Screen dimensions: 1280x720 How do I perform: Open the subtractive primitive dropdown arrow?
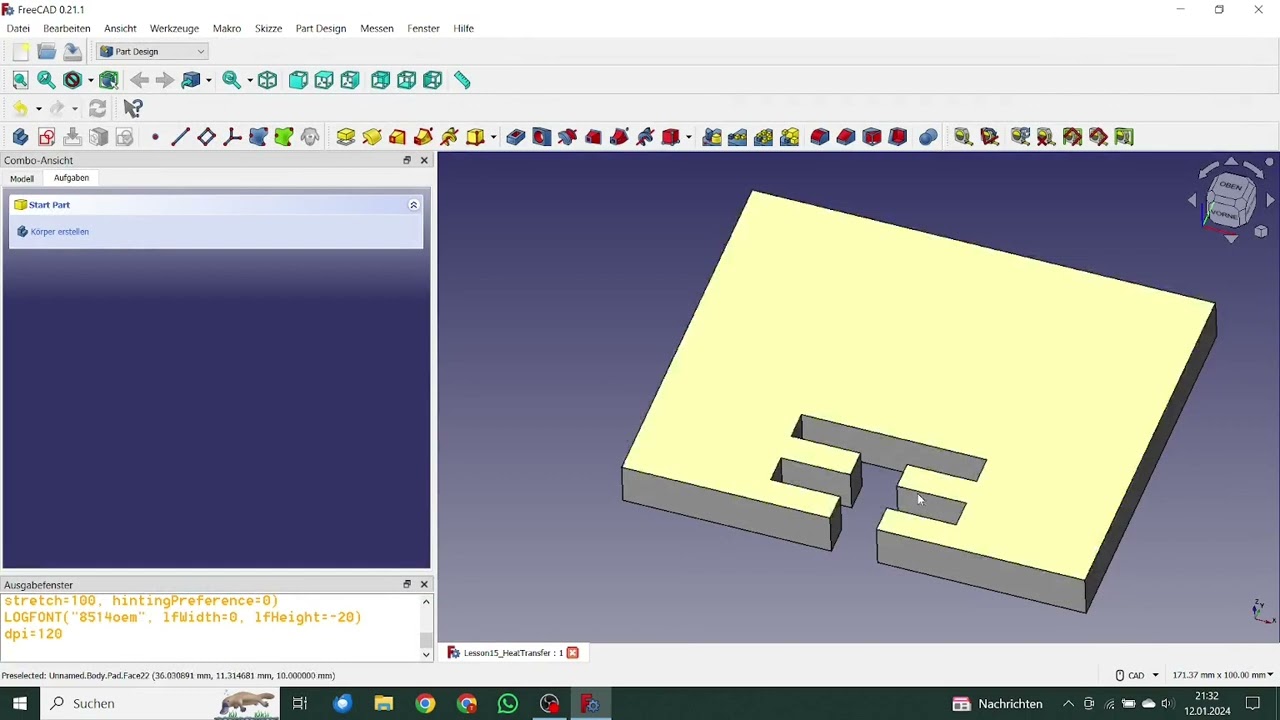(689, 137)
